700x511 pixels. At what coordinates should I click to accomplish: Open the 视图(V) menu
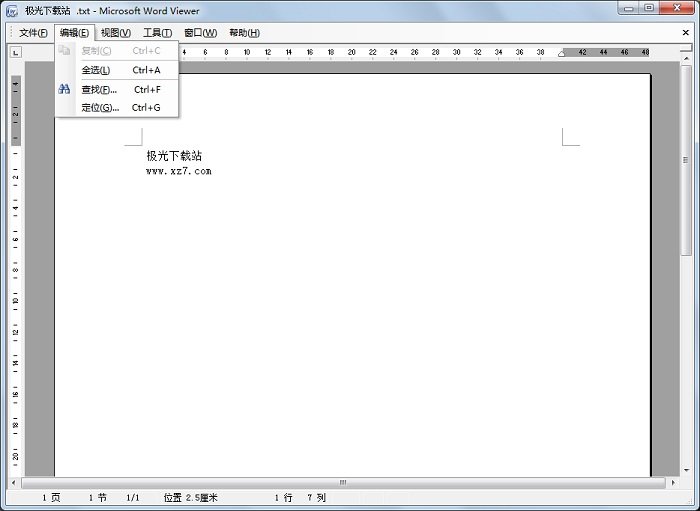coord(116,33)
